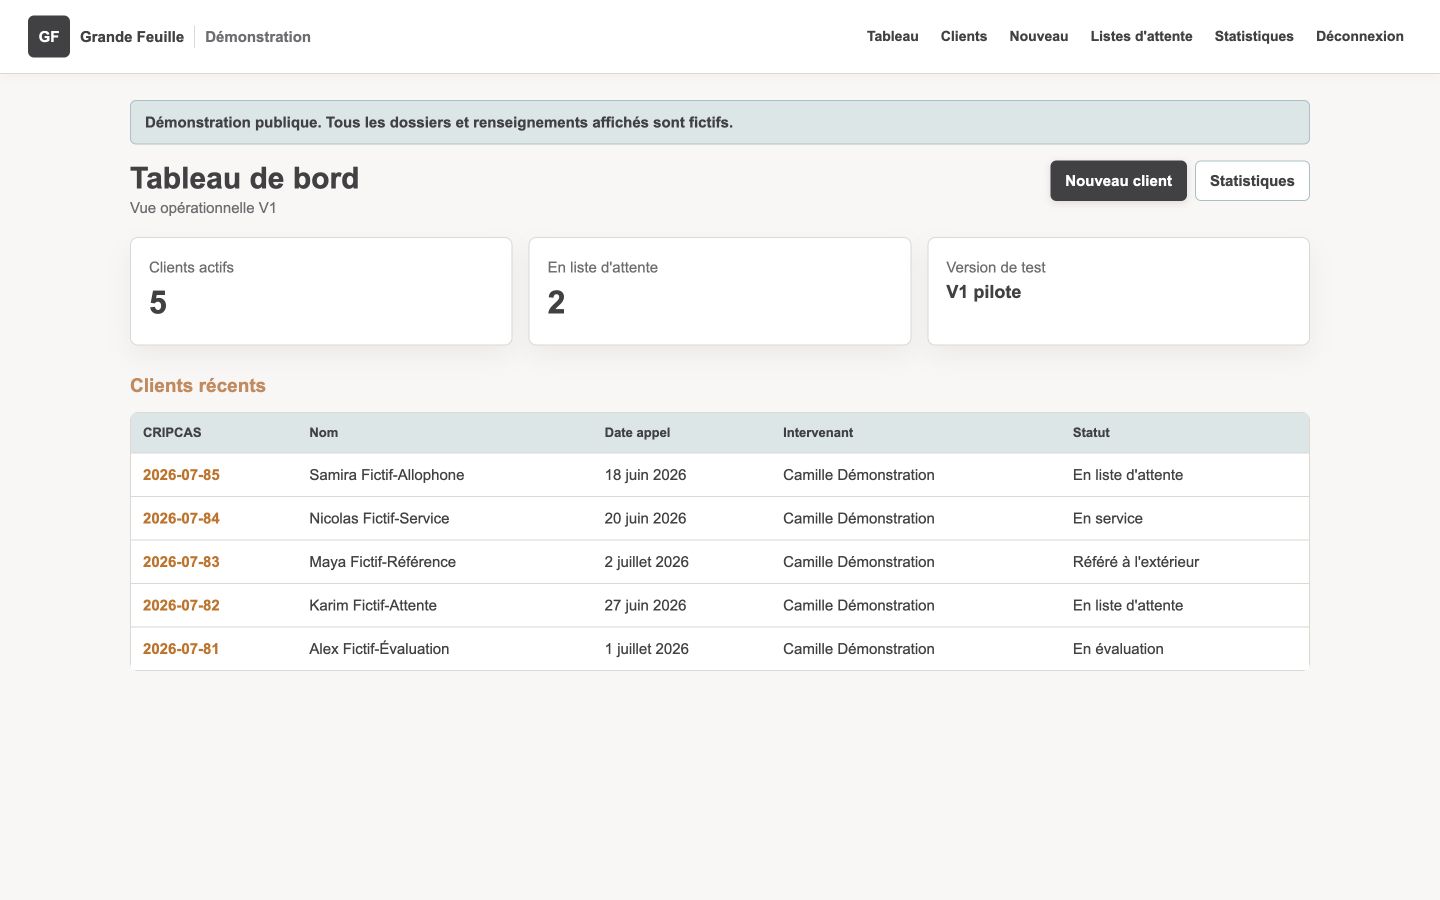
Task: Select the name Alex Fictif-Évaluation
Action: click(379, 649)
